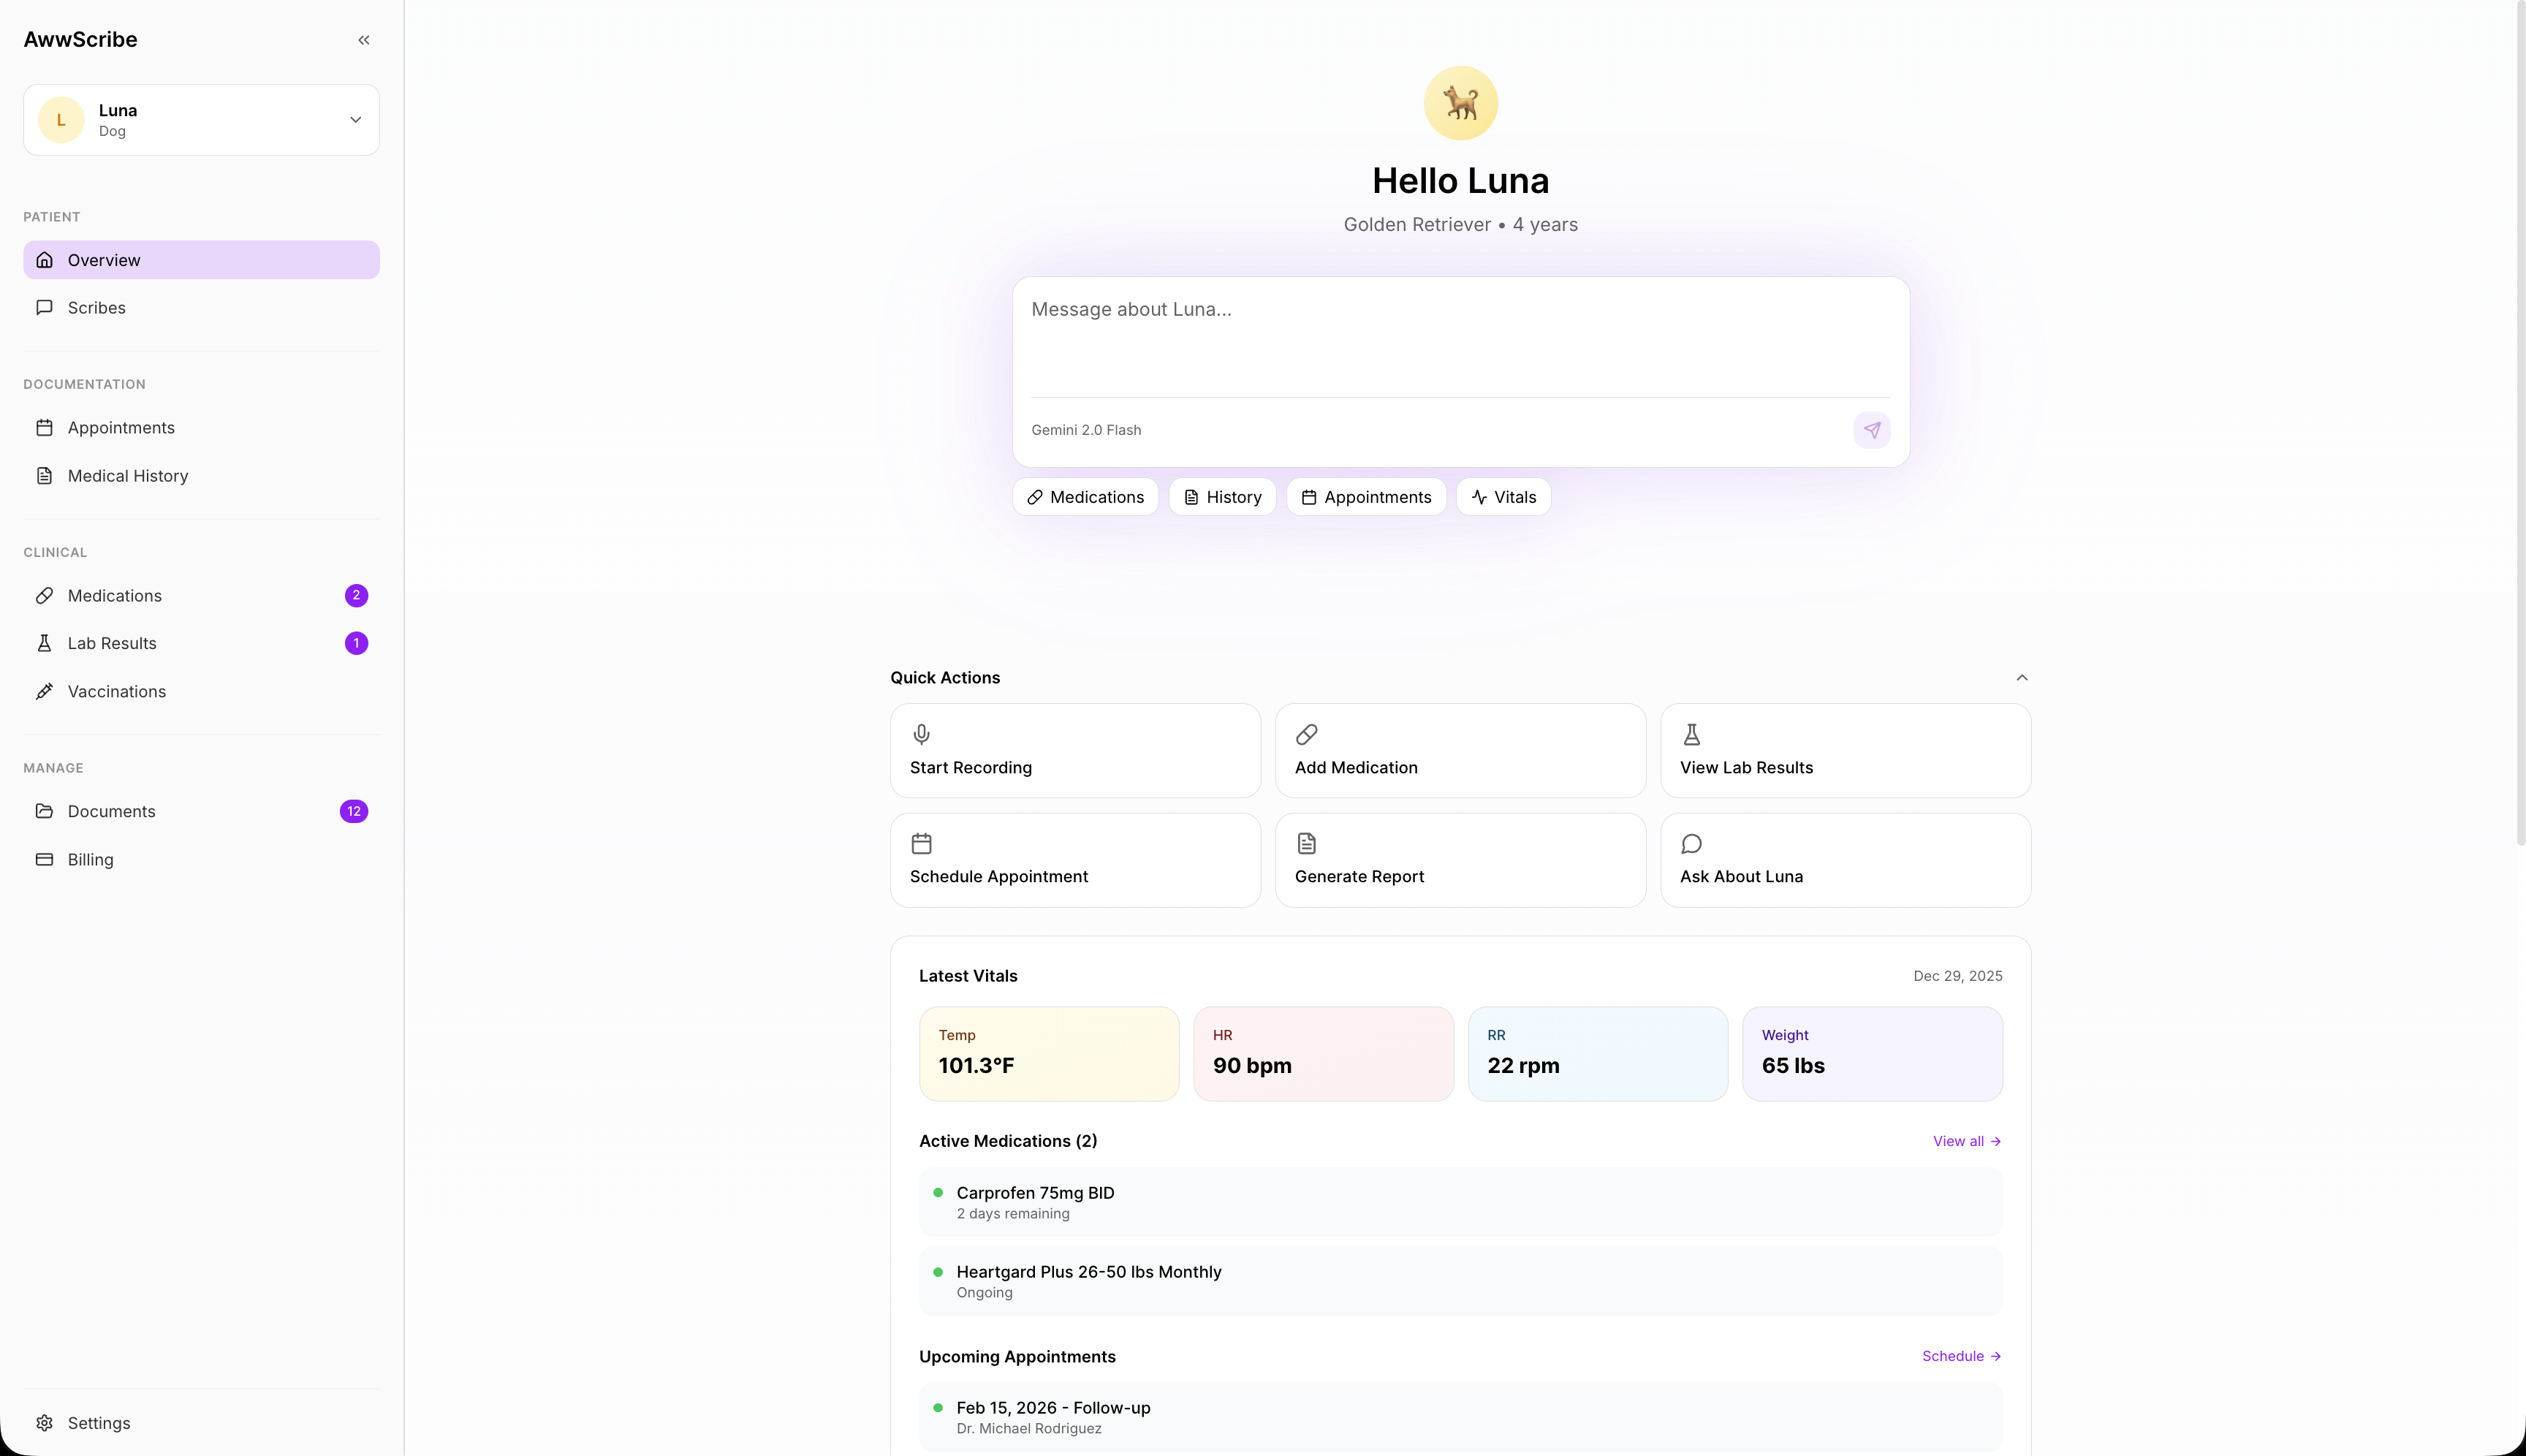The height and width of the screenshot is (1456, 2526).
Task: Click the microphone Start Recording card
Action: (1074, 750)
